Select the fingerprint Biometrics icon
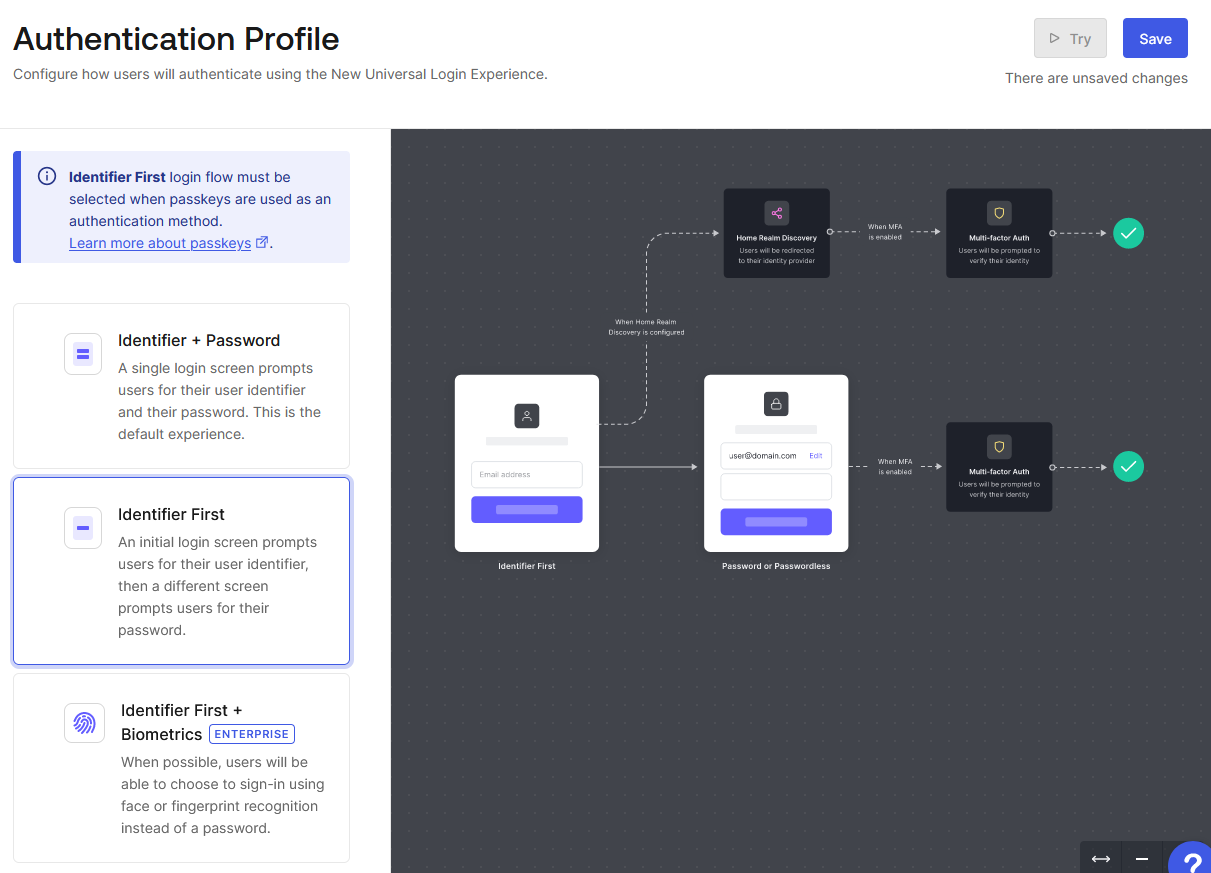The image size is (1211, 873). click(84, 722)
